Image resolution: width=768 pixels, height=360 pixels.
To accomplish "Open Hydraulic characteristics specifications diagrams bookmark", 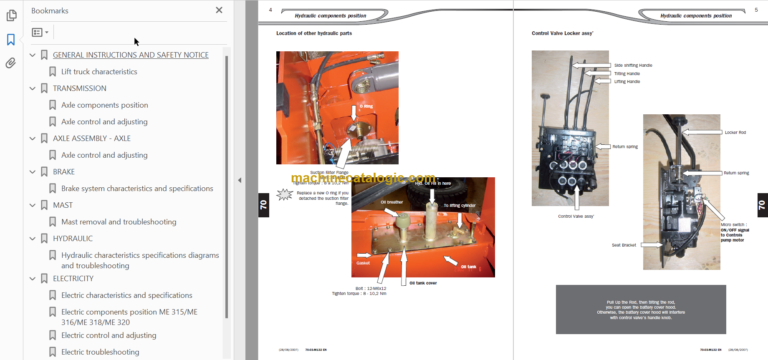I will pos(140,260).
